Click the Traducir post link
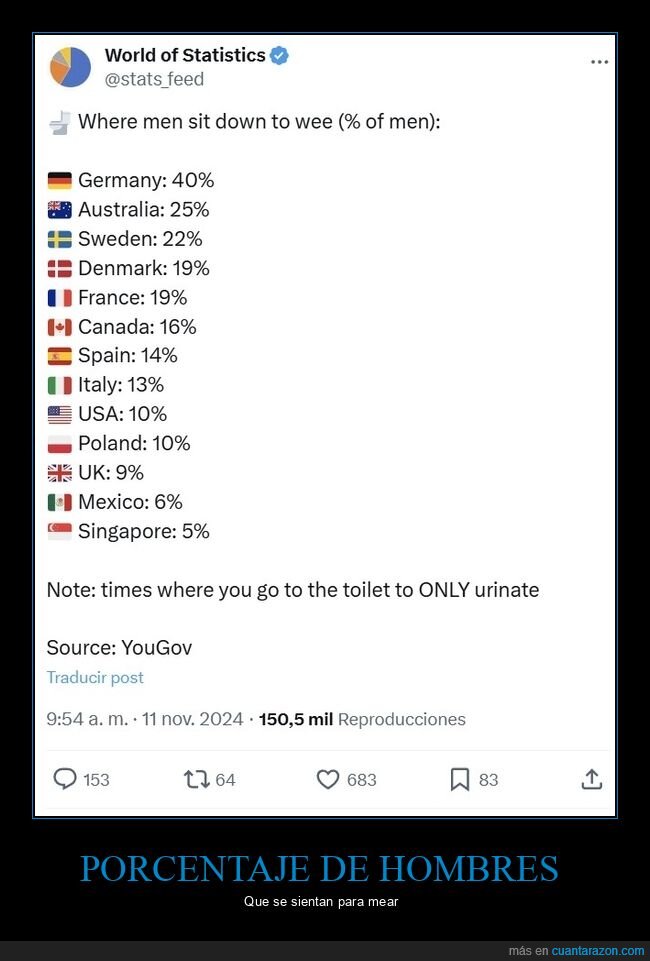Image resolution: width=650 pixels, height=961 pixels. click(x=95, y=677)
